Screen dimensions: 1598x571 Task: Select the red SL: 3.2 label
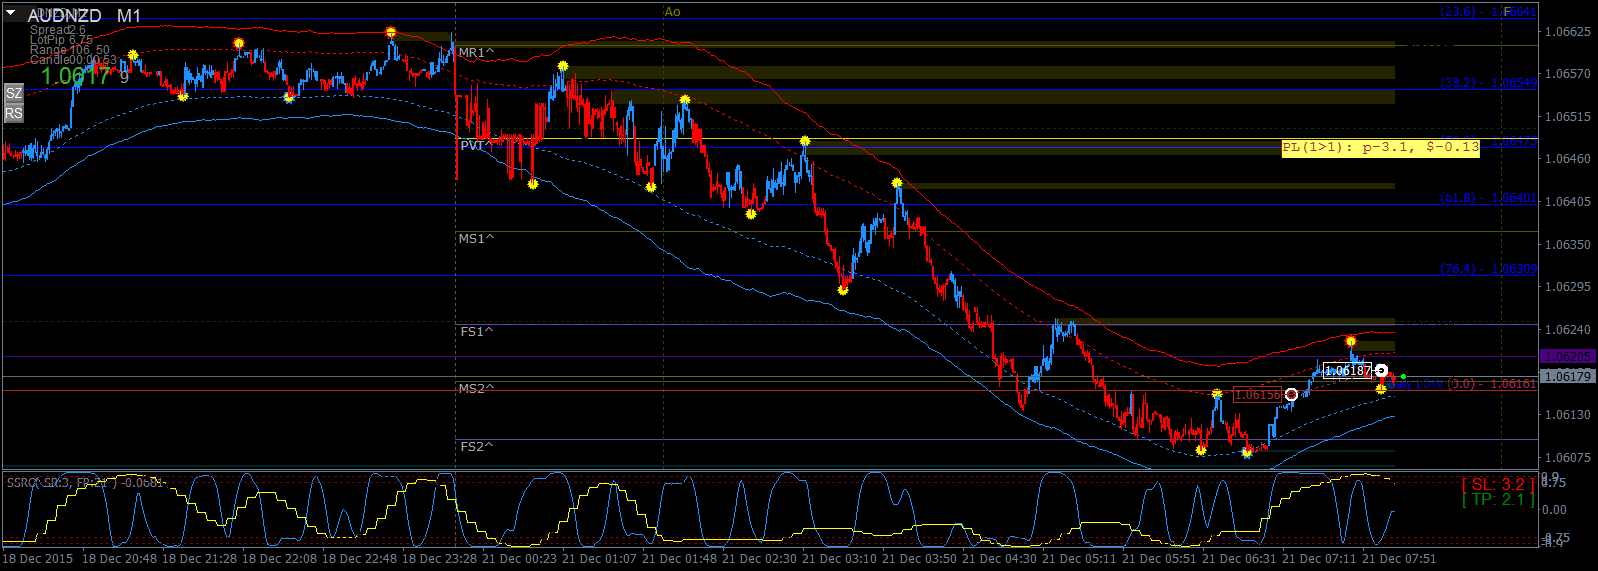[x=1498, y=485]
